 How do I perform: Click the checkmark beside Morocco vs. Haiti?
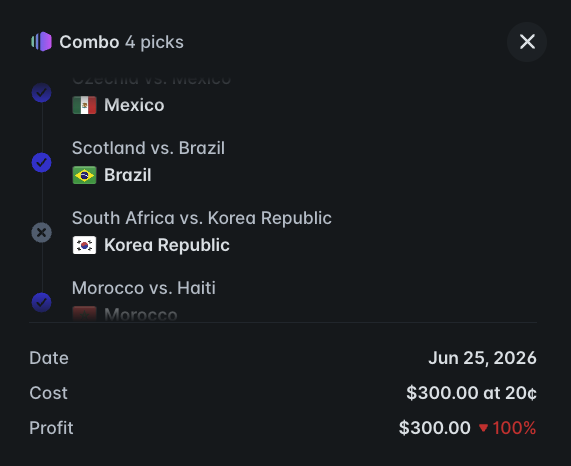42,302
